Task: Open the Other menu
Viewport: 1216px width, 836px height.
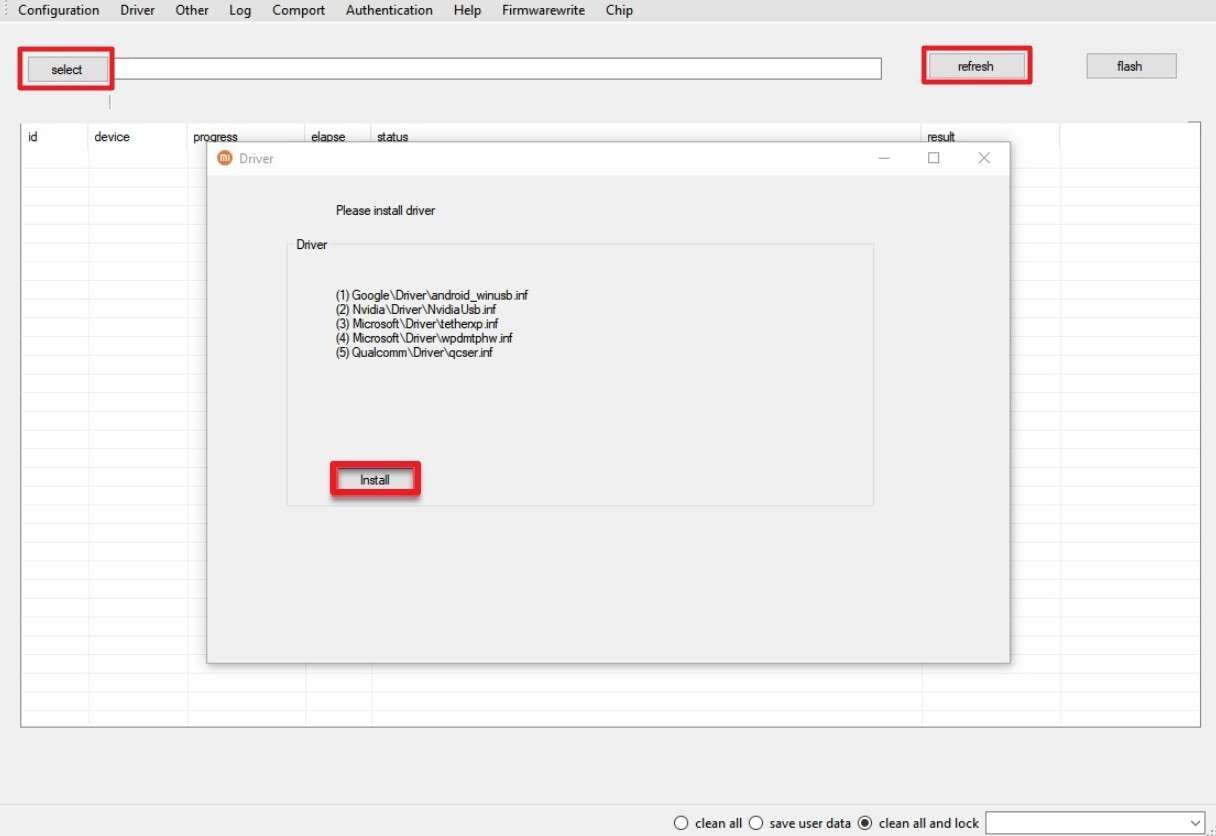Action: (x=191, y=10)
